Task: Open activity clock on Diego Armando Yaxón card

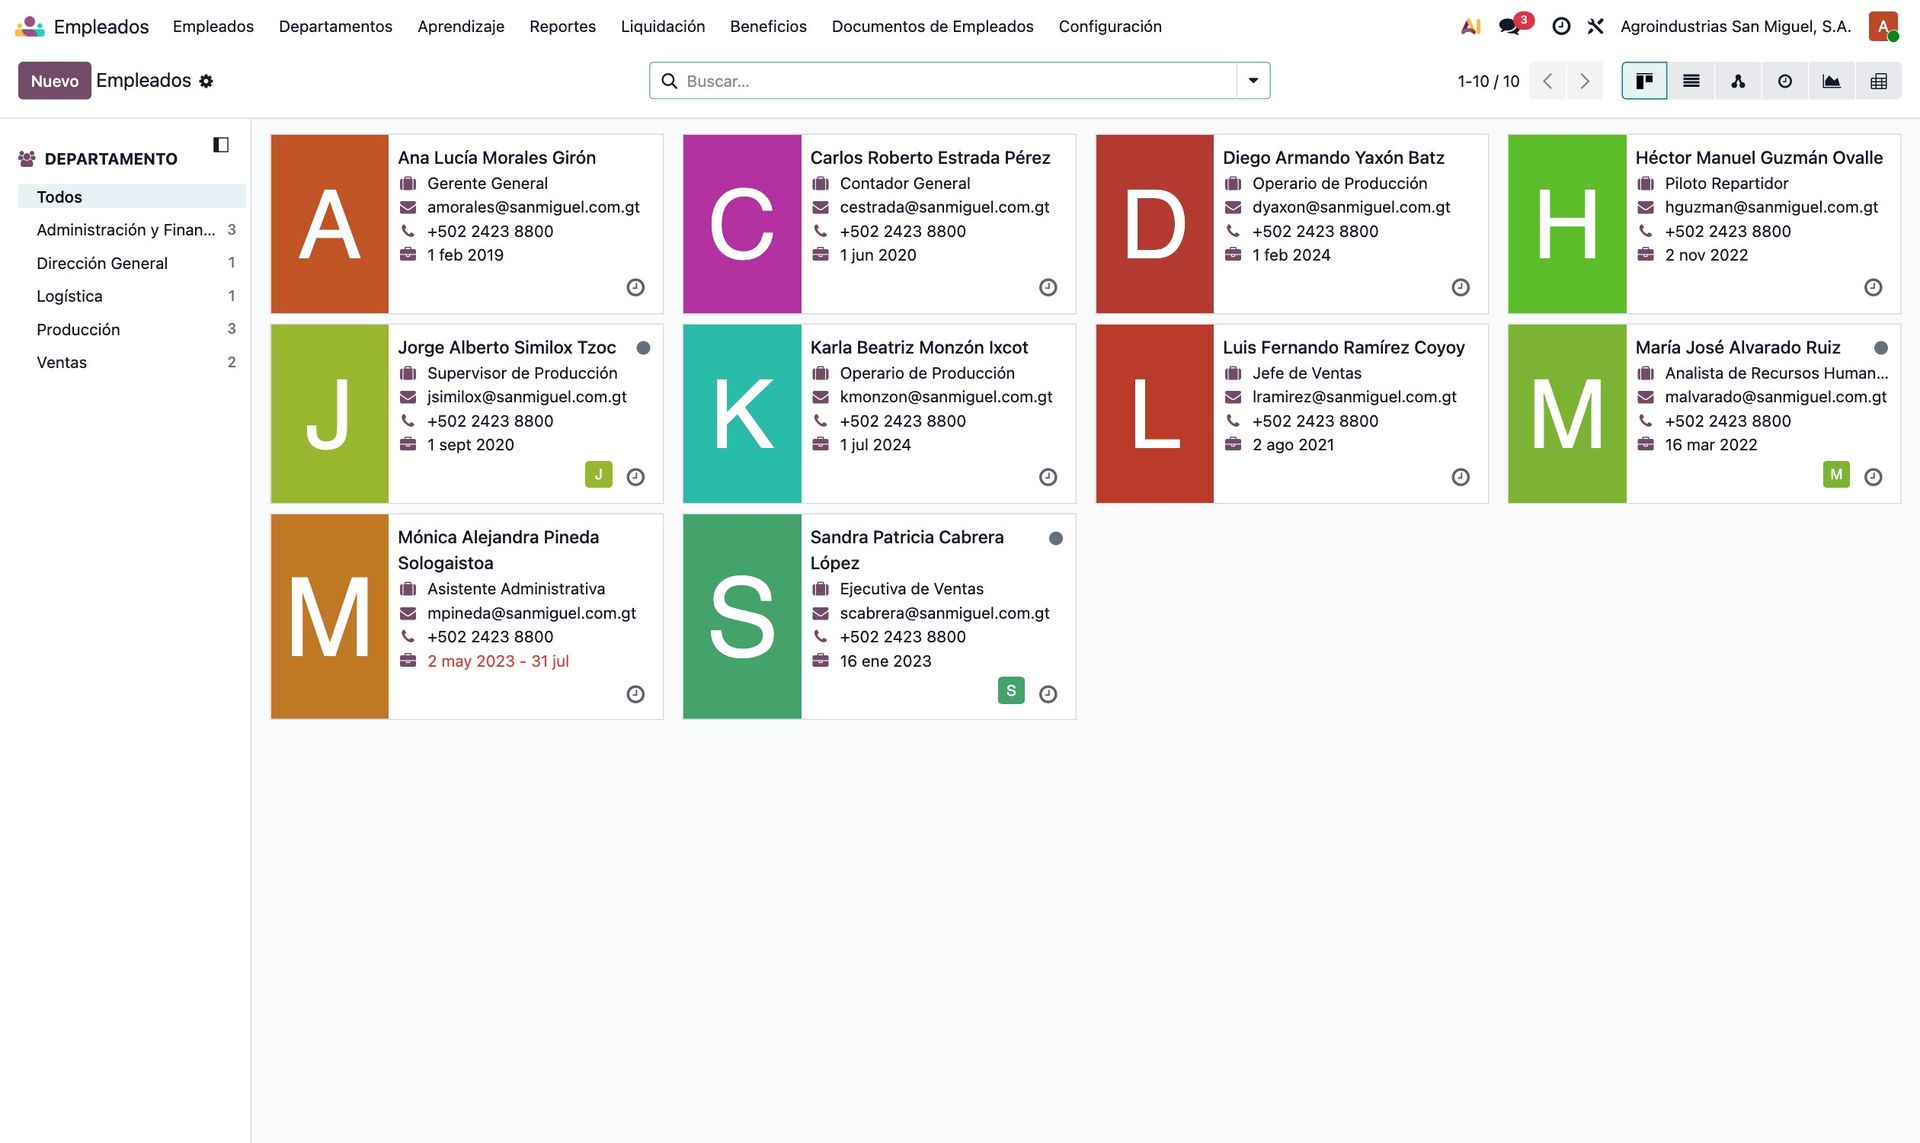Action: tap(1461, 287)
